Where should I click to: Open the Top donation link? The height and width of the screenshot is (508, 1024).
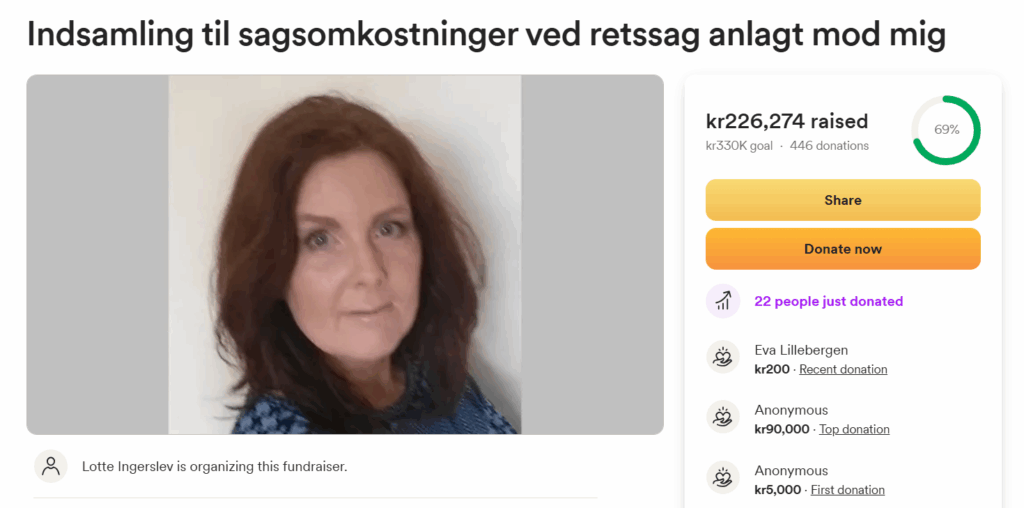(854, 430)
